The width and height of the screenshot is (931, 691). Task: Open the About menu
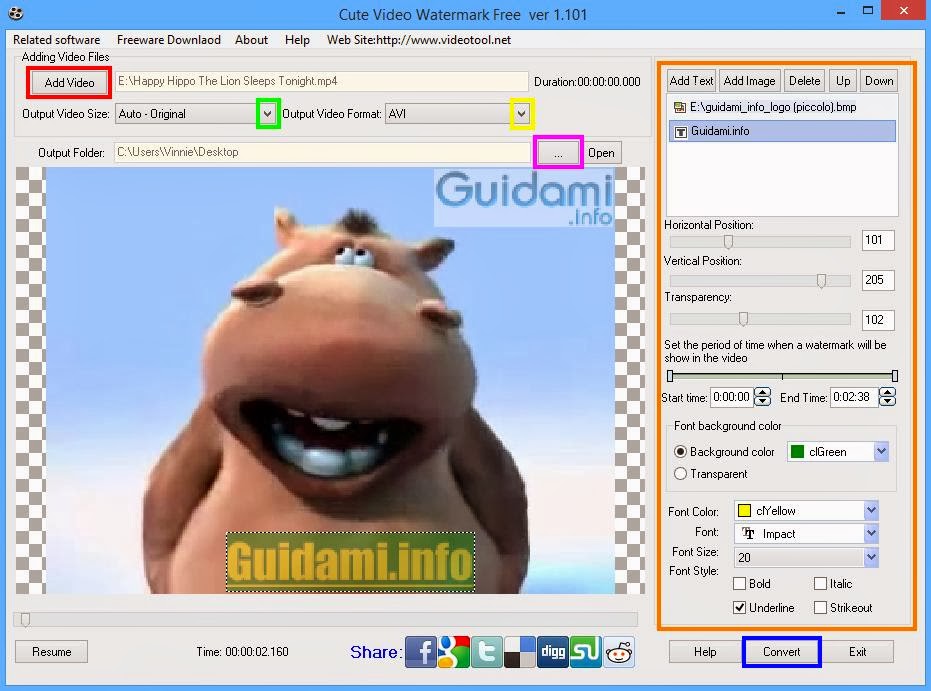pos(251,40)
